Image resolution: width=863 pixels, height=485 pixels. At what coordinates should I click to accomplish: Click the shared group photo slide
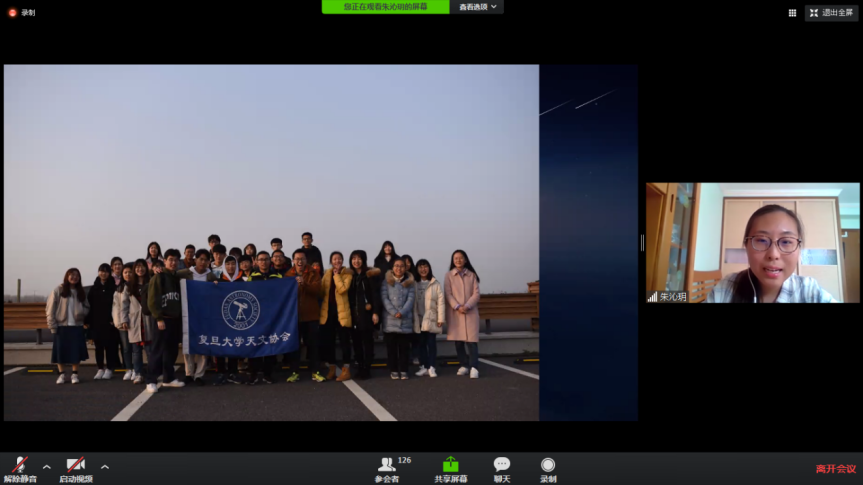click(271, 242)
